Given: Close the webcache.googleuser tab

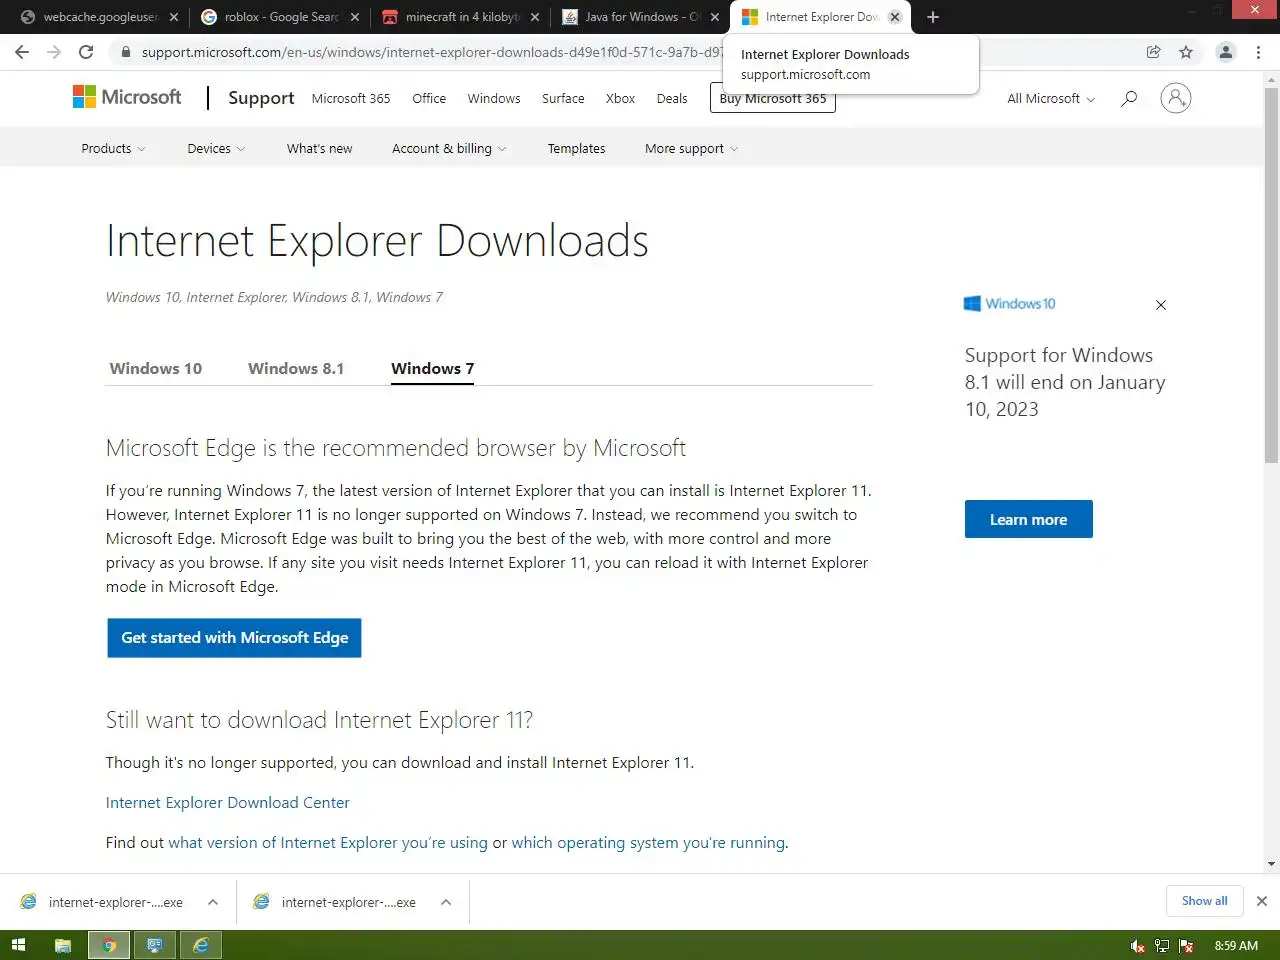Looking at the screenshot, I should [x=173, y=17].
